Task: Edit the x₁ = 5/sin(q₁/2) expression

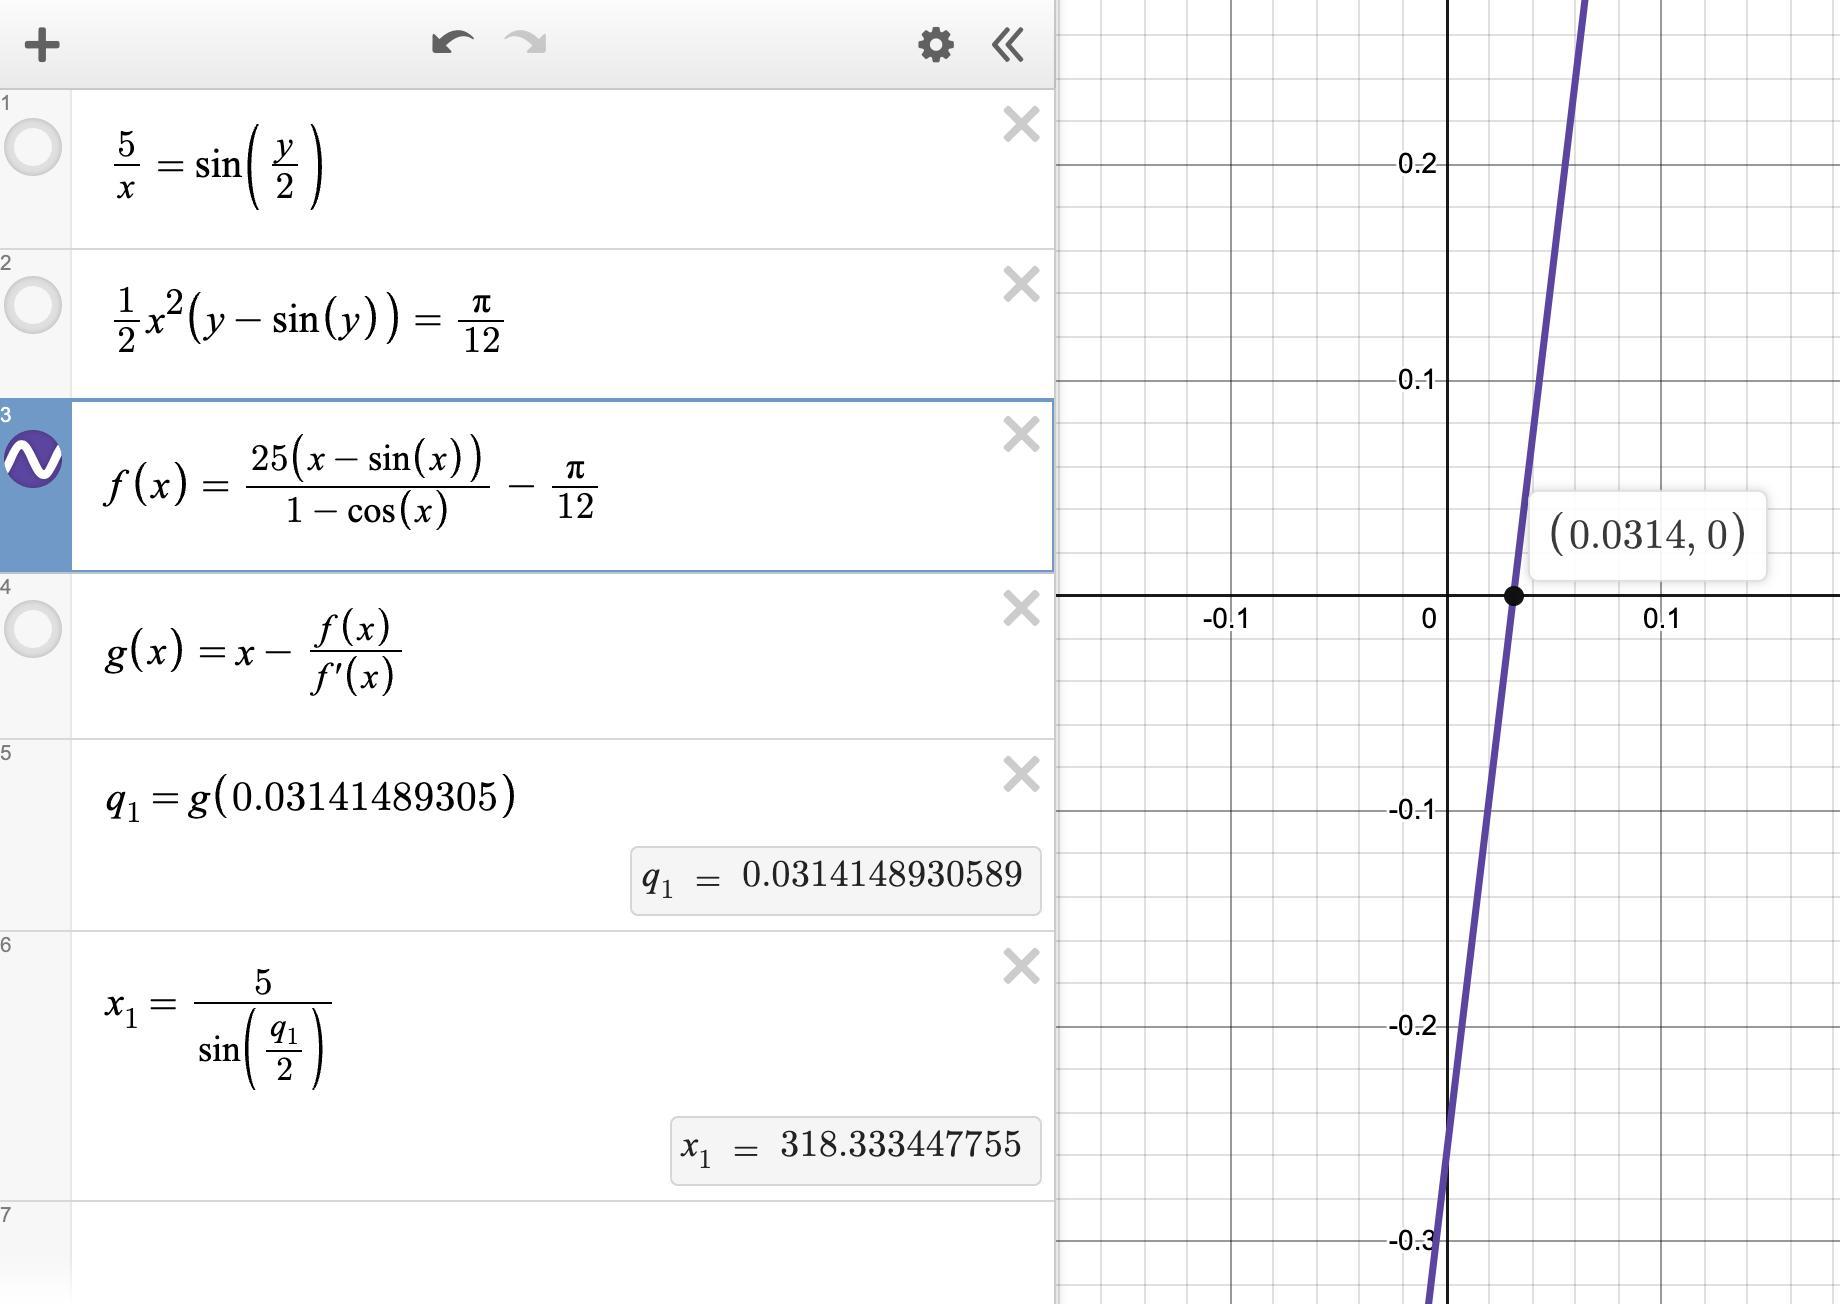Action: click(x=217, y=1026)
